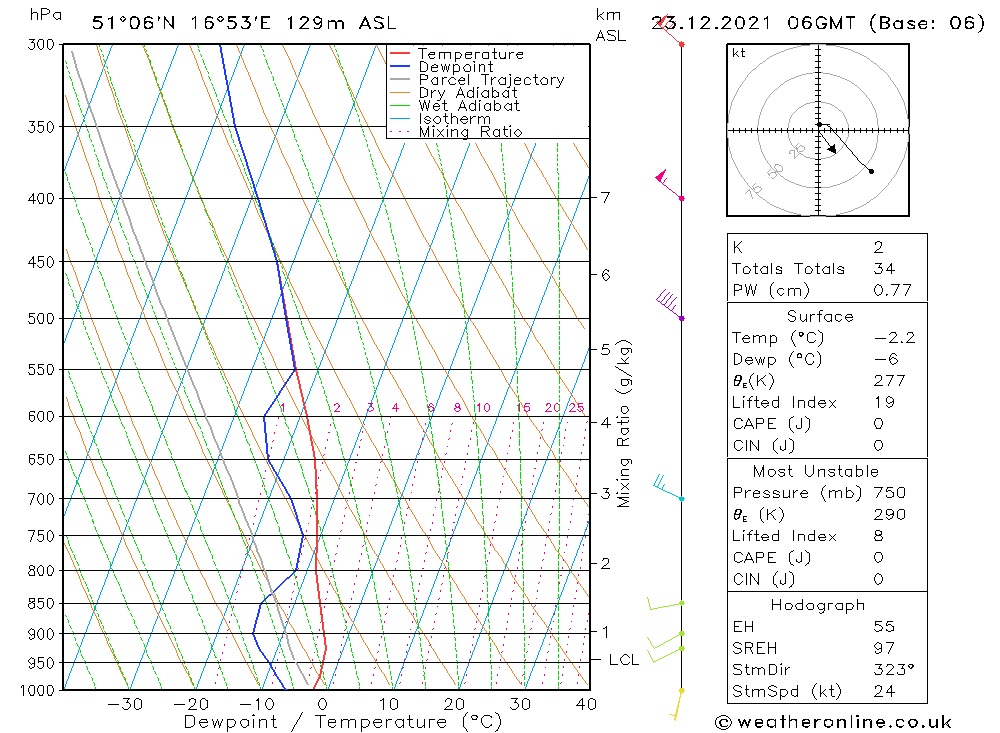The image size is (1000, 733).
Task: Click the StmSpd (kt) value 24
Action: [x=884, y=692]
